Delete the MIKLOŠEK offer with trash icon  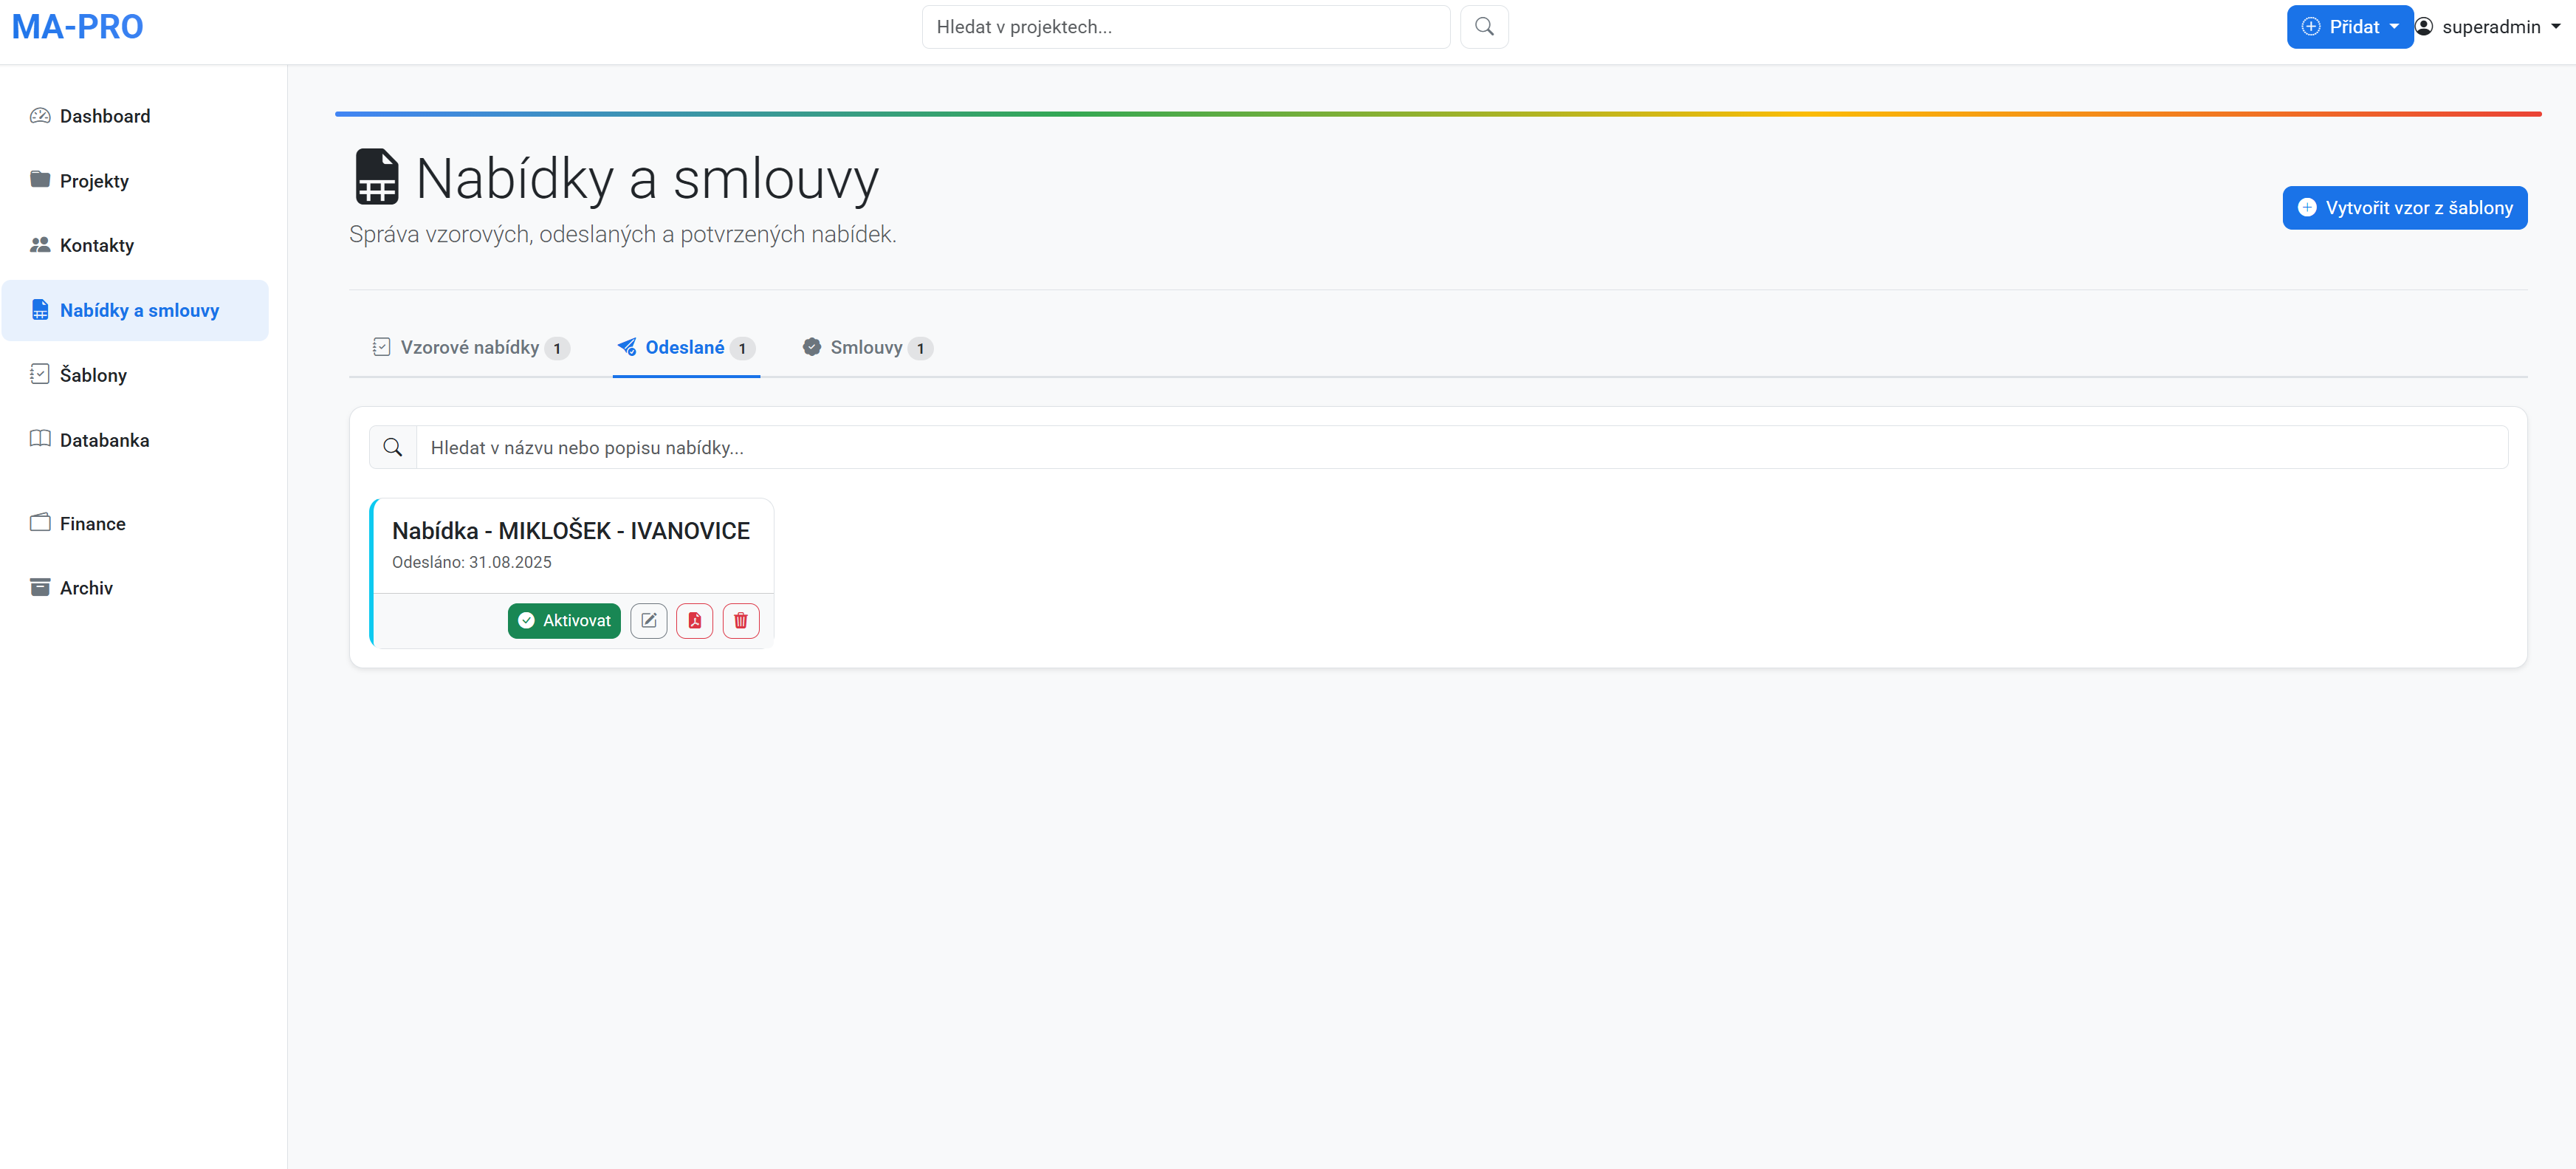pyautogui.click(x=740, y=620)
